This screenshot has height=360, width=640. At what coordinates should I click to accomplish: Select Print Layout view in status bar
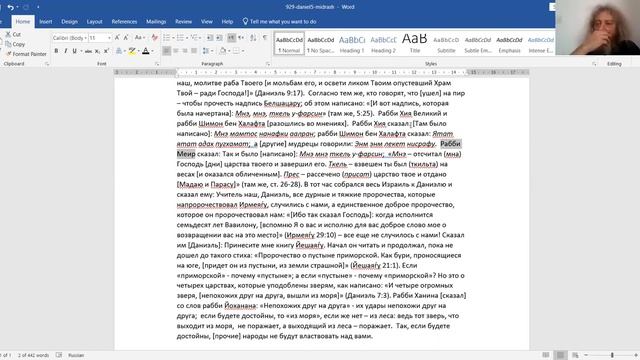560,355
